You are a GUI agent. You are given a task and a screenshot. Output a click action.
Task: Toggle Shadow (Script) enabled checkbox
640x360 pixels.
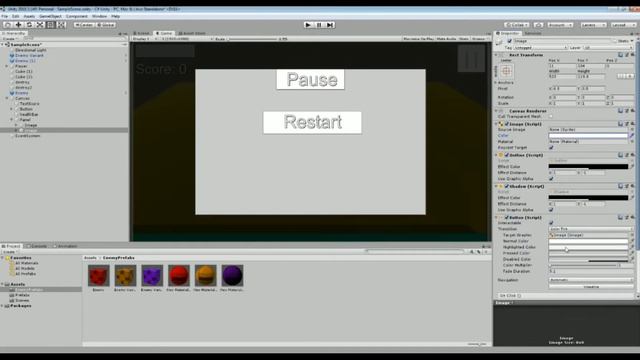(507, 186)
